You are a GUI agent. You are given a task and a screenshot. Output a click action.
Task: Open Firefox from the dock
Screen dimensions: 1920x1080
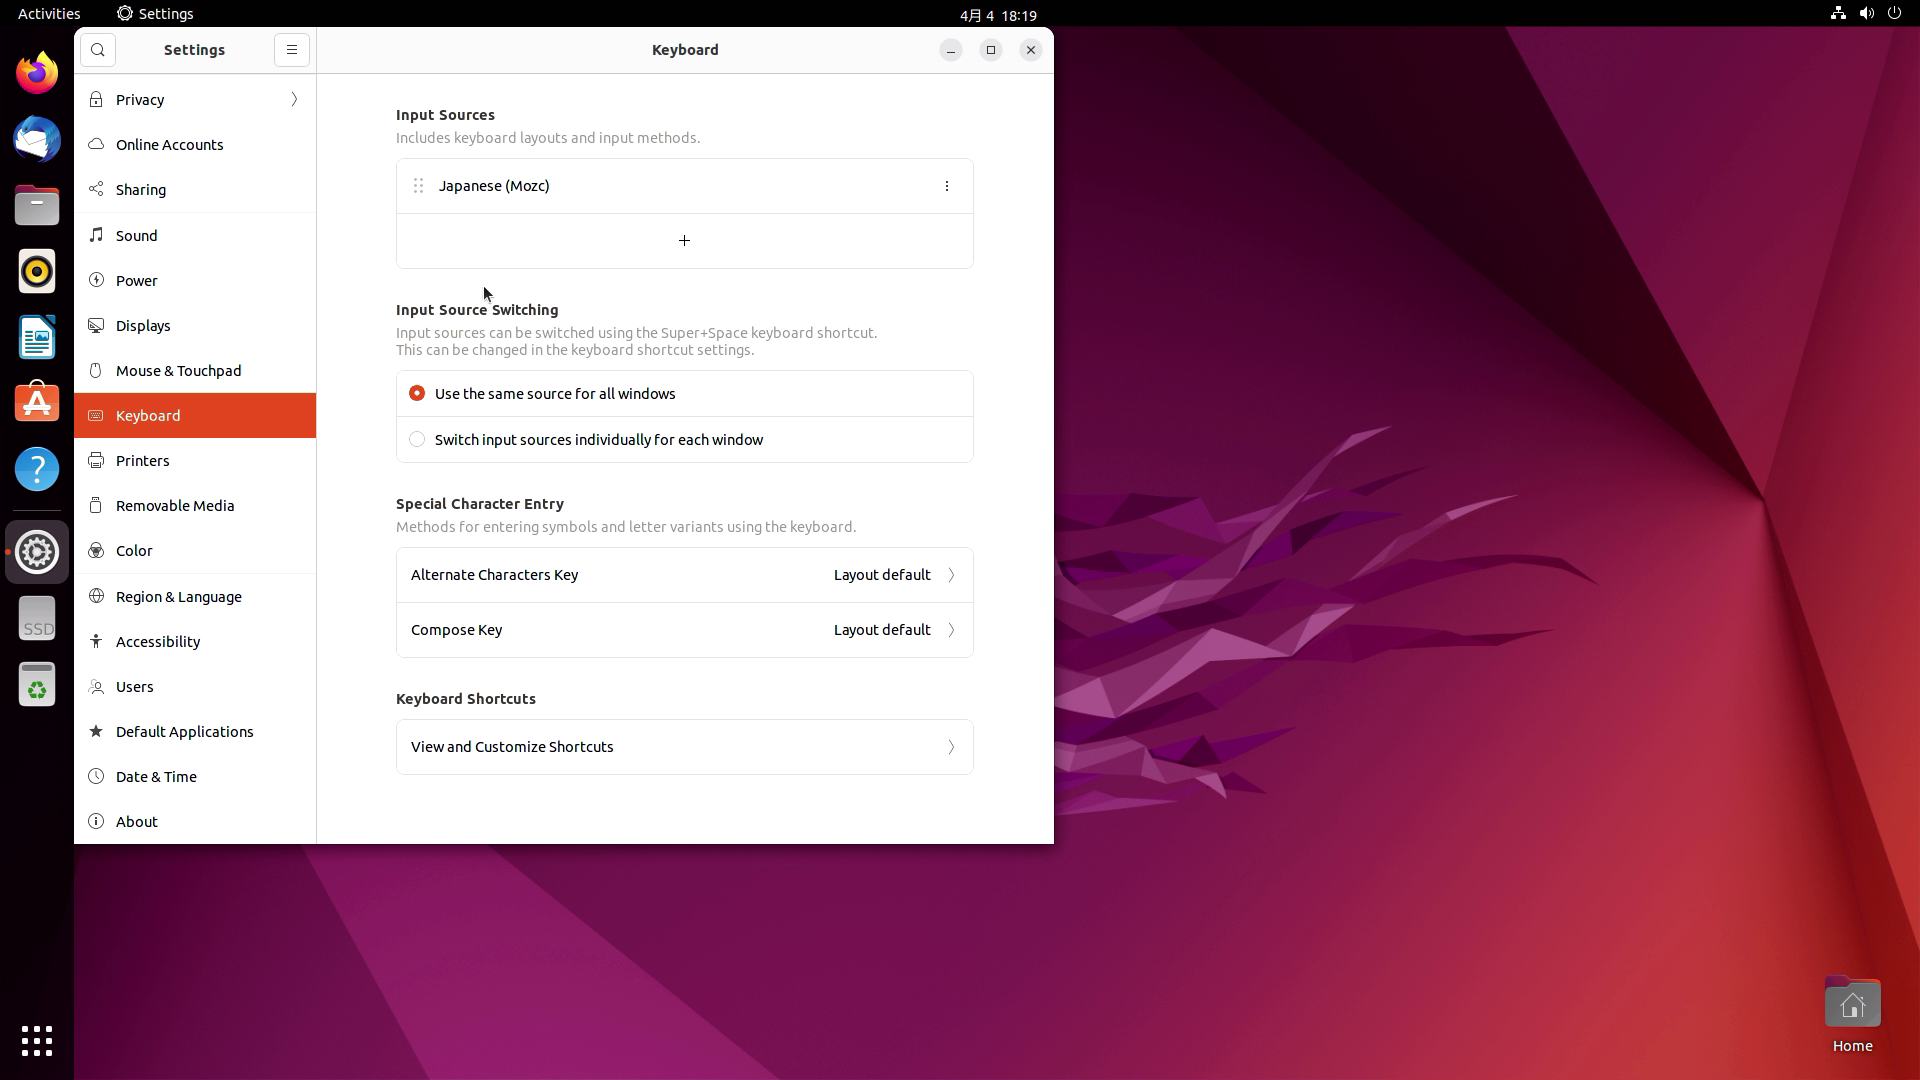[36, 72]
